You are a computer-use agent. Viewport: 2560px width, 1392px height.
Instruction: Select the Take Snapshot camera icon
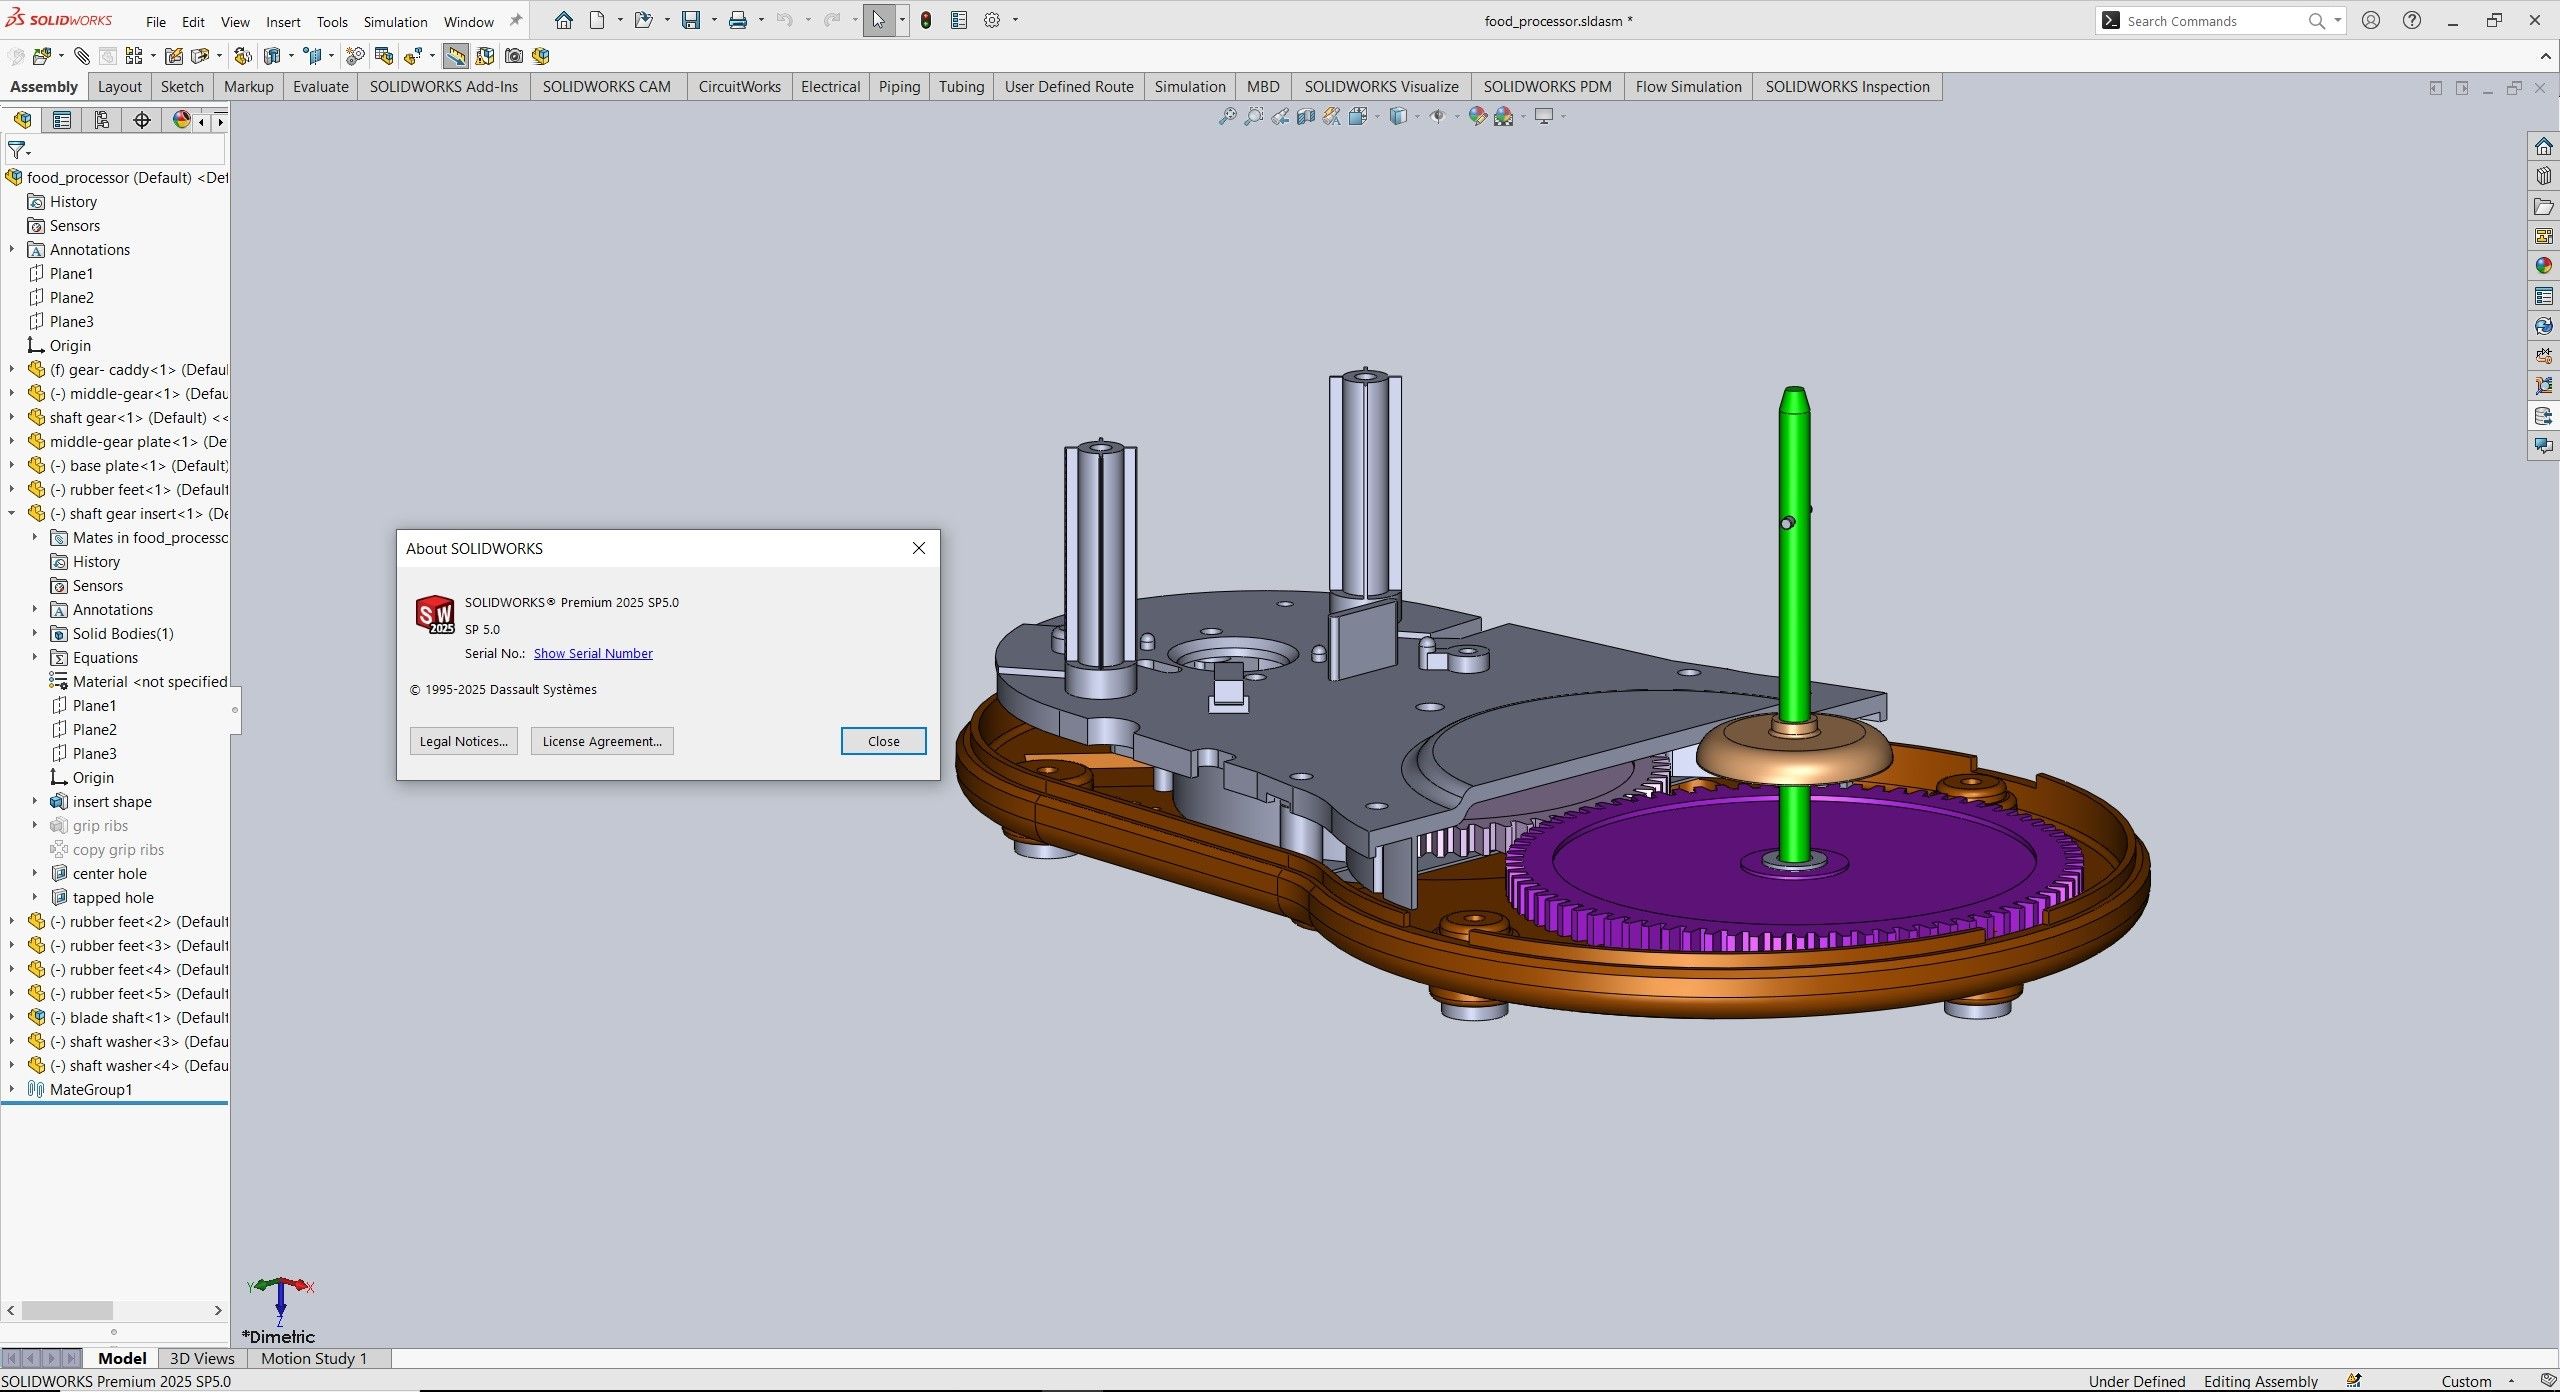(x=515, y=56)
